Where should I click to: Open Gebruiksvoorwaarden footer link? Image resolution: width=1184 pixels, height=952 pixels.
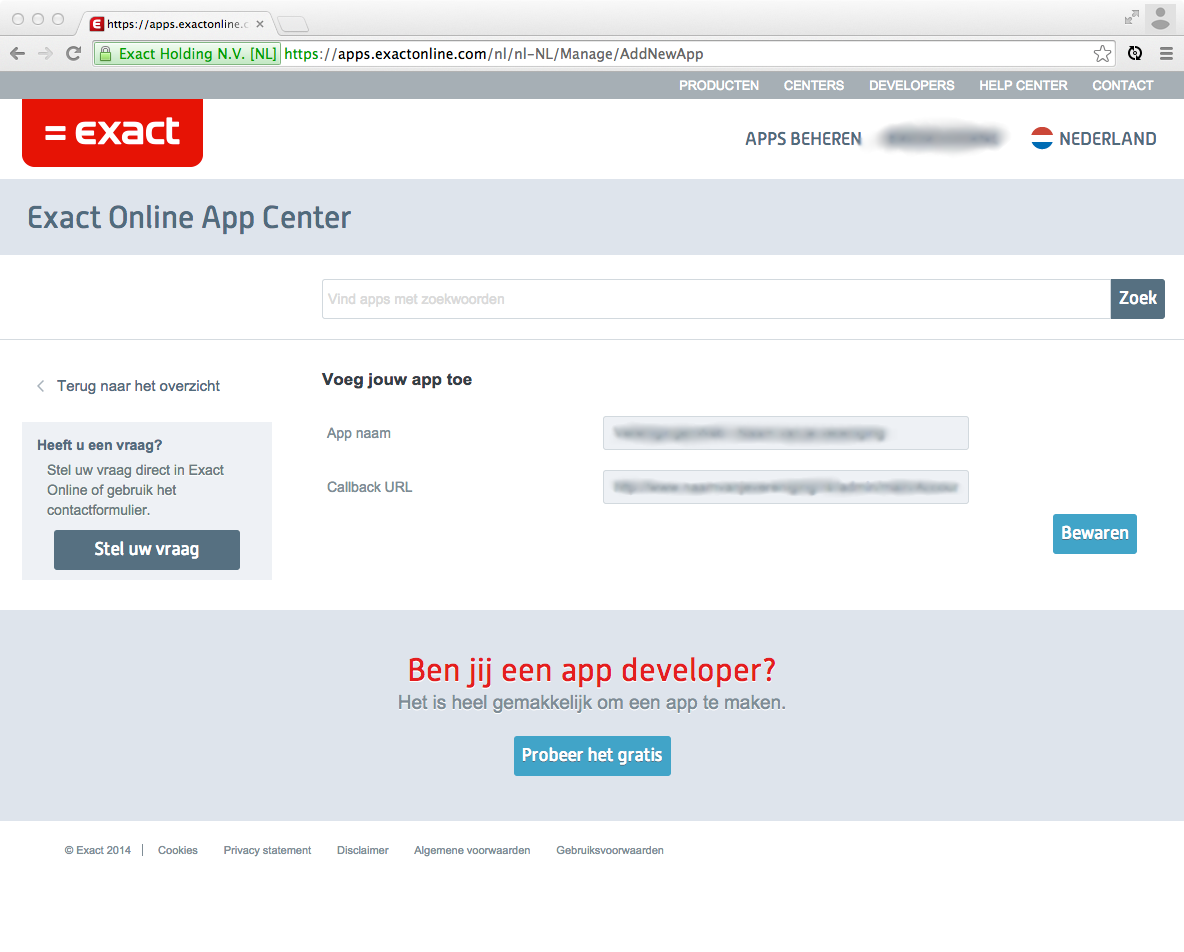[610, 850]
